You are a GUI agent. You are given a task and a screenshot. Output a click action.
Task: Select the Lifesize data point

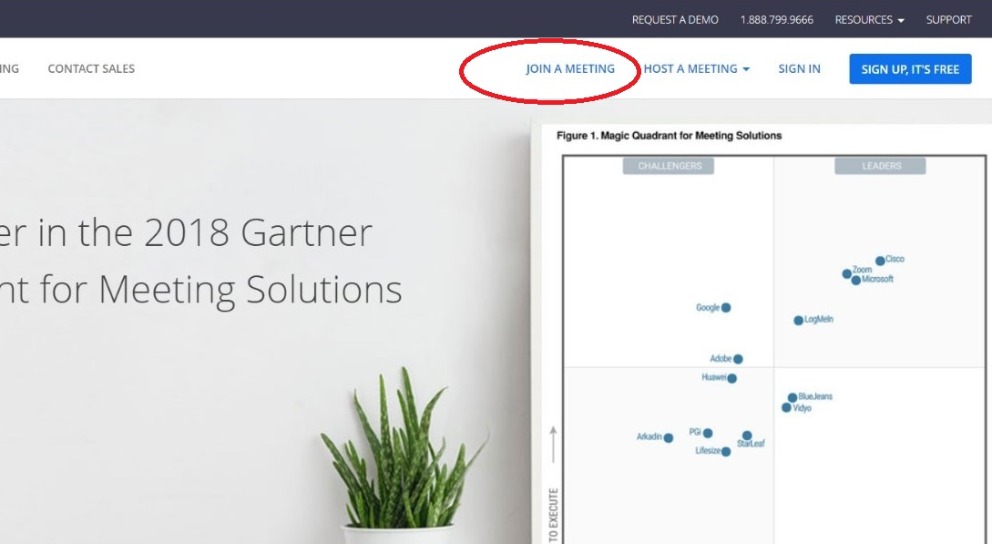(726, 452)
